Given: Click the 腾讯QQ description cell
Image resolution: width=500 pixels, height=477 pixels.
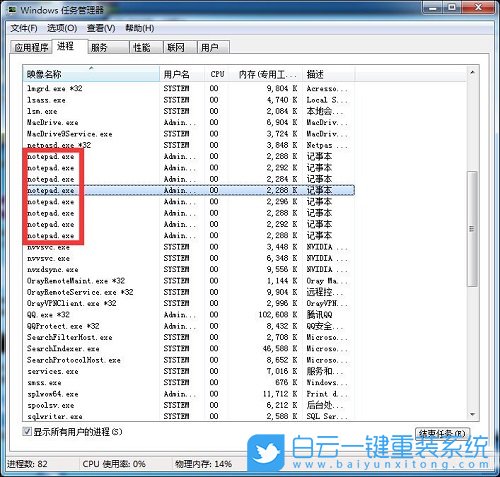Looking at the screenshot, I should (x=319, y=315).
